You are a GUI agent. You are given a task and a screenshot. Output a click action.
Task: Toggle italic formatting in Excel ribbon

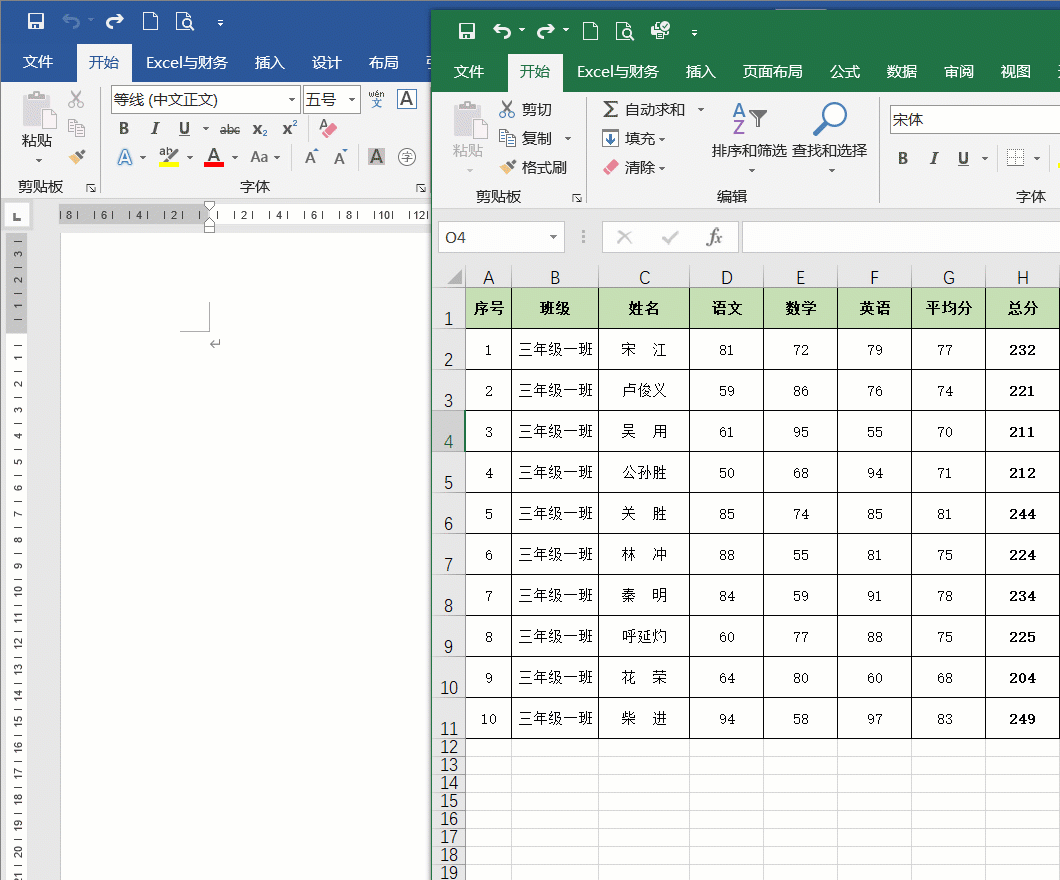click(x=934, y=158)
